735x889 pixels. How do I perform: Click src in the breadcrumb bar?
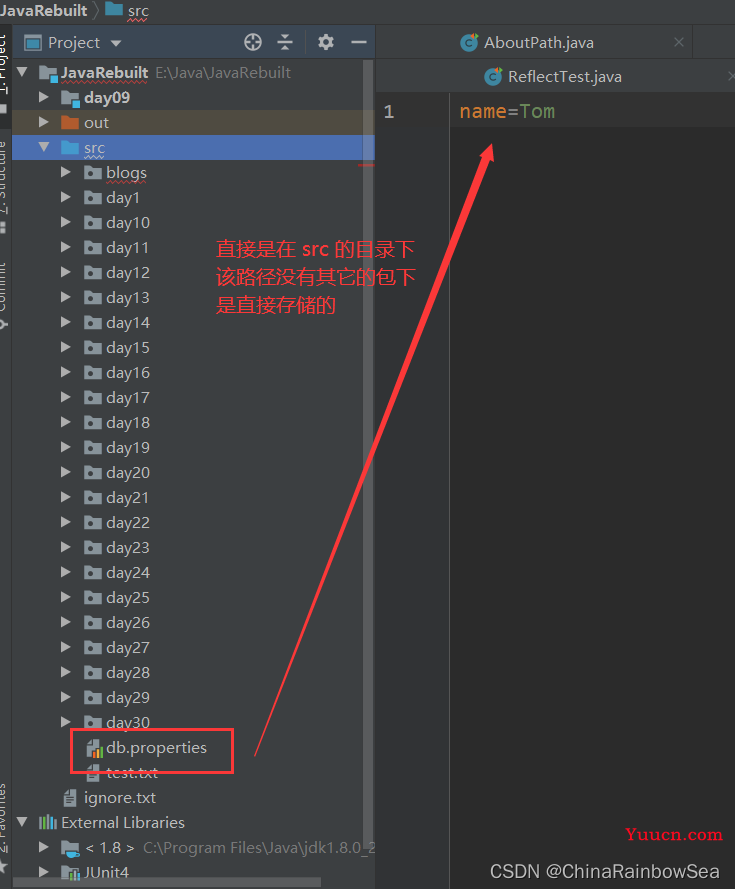[137, 10]
